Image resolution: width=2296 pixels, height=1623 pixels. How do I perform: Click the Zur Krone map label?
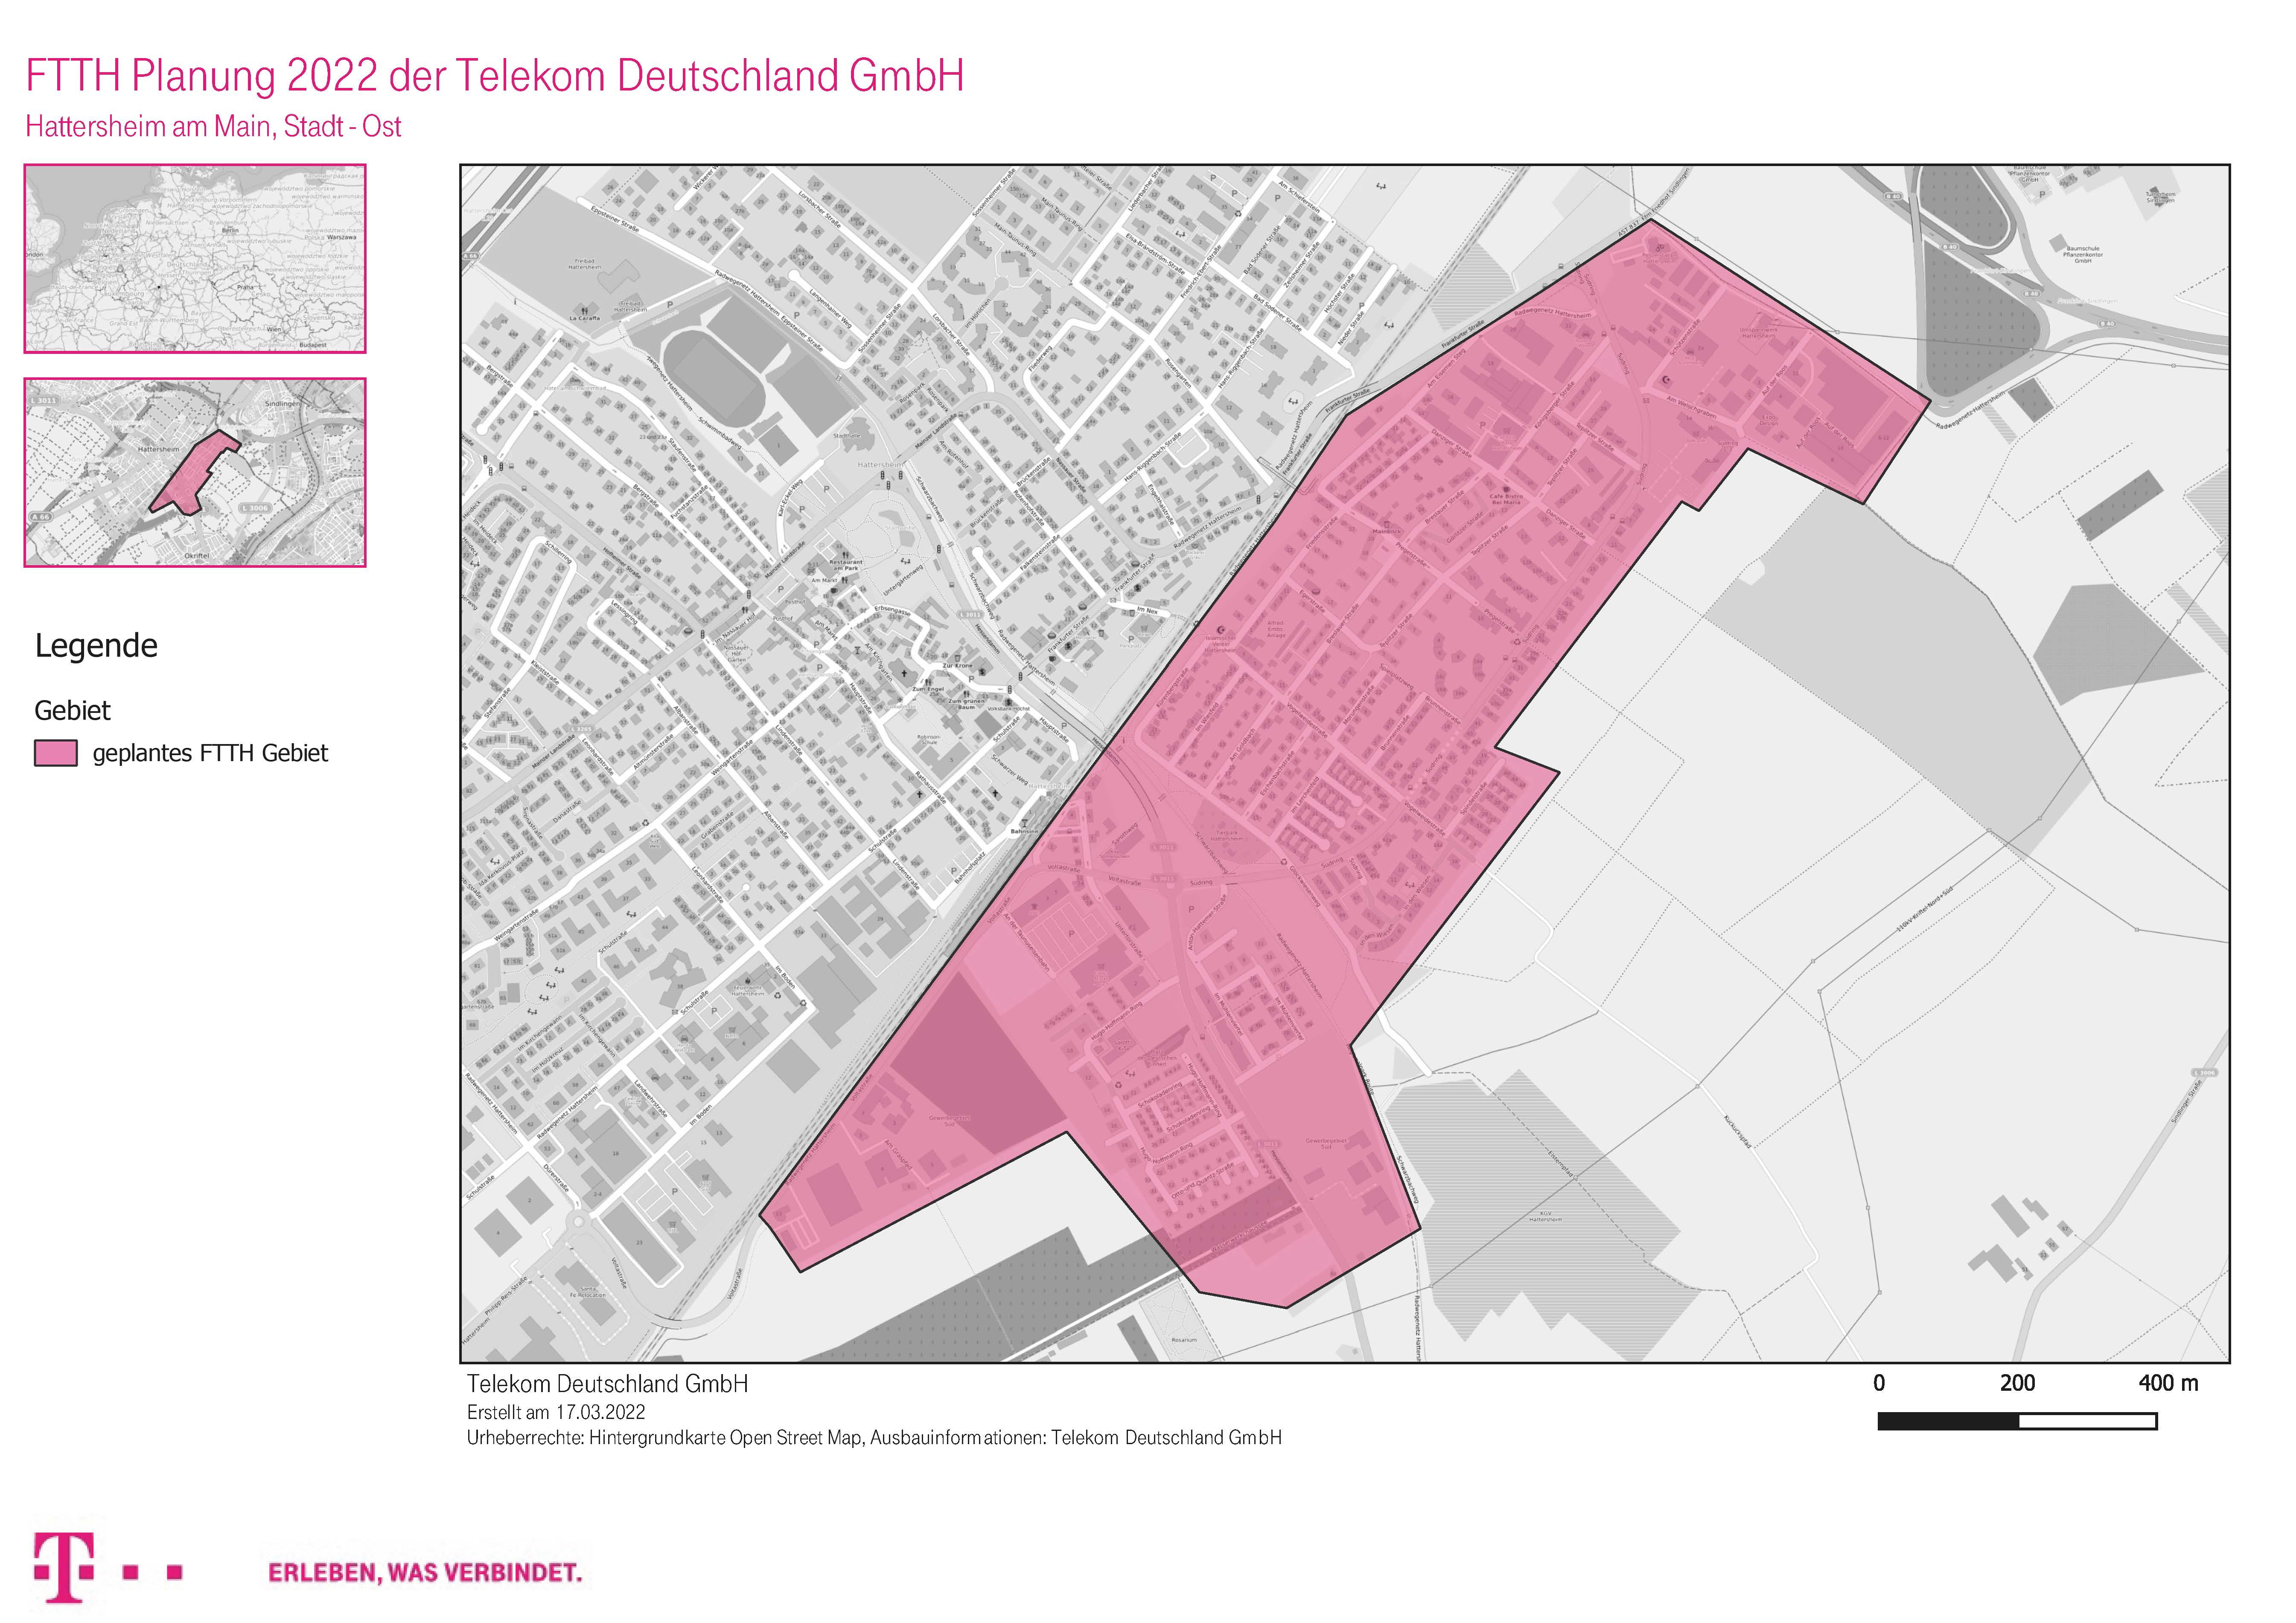(958, 666)
